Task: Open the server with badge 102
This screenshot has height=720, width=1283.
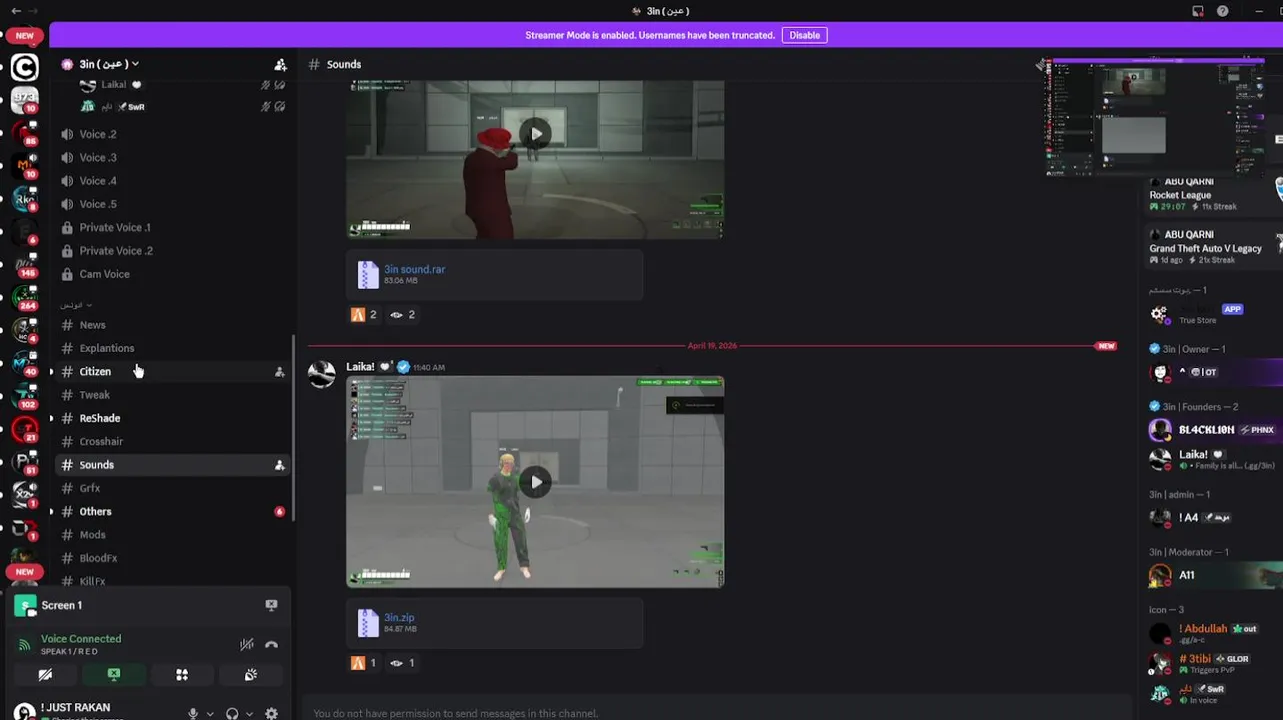Action: tap(24, 396)
